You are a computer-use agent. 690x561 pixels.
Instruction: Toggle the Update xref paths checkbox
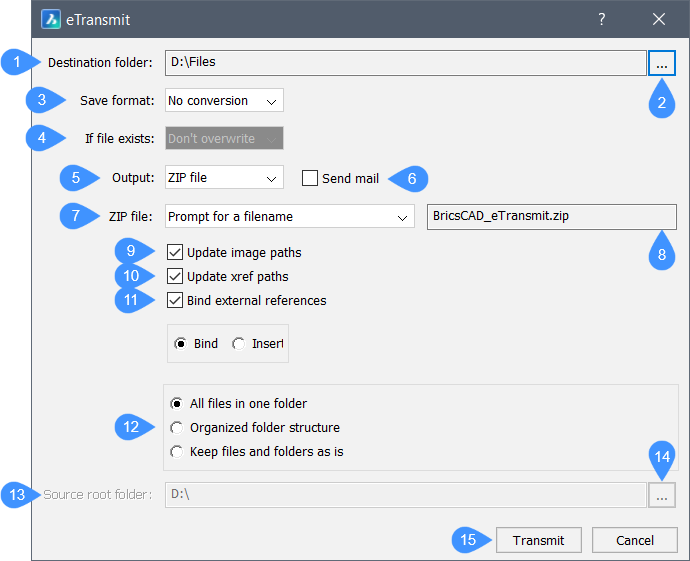point(175,276)
